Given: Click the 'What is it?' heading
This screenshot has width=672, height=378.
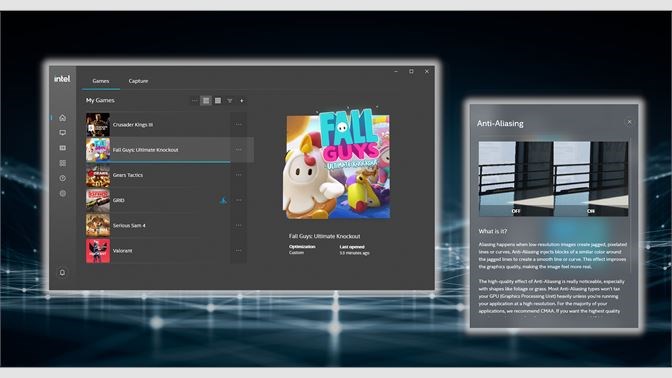Looking at the screenshot, I should 492,231.
